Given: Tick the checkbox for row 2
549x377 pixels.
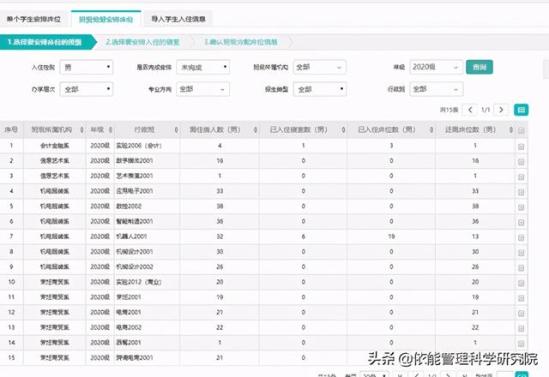Looking at the screenshot, I should pos(521,162).
